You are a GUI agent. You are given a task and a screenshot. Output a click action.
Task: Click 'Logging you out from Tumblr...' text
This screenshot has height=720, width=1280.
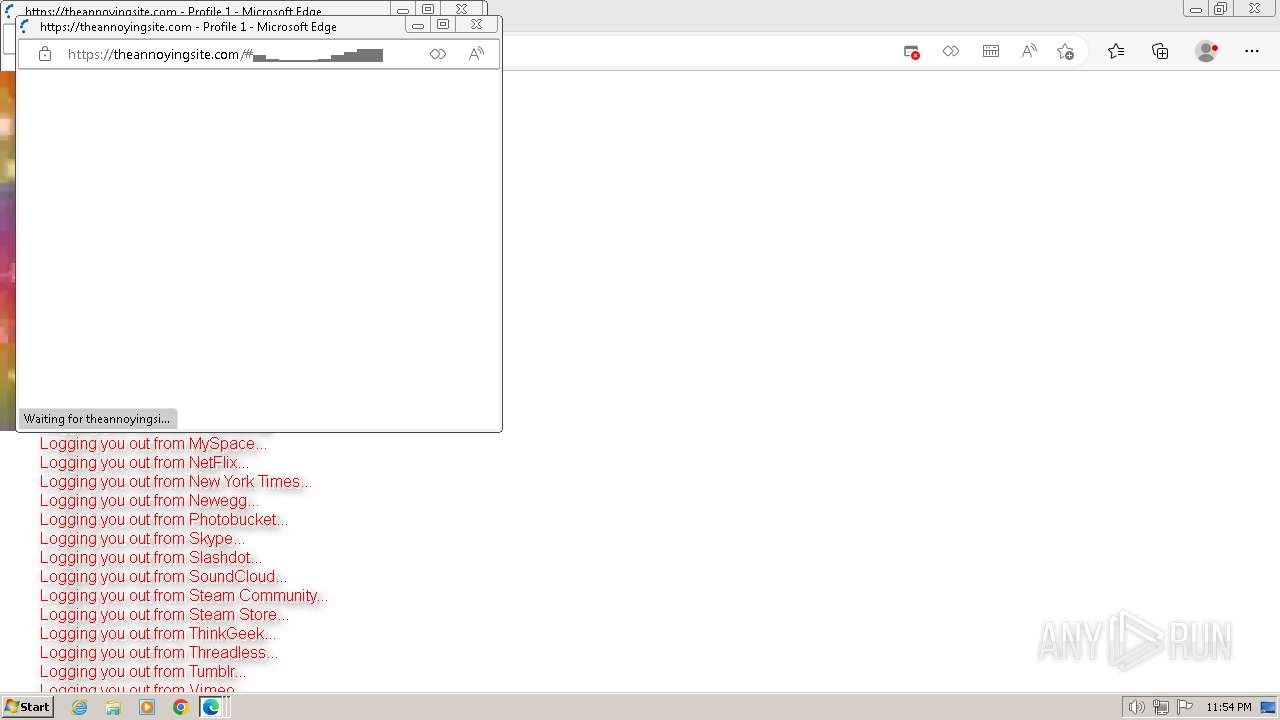tap(143, 672)
